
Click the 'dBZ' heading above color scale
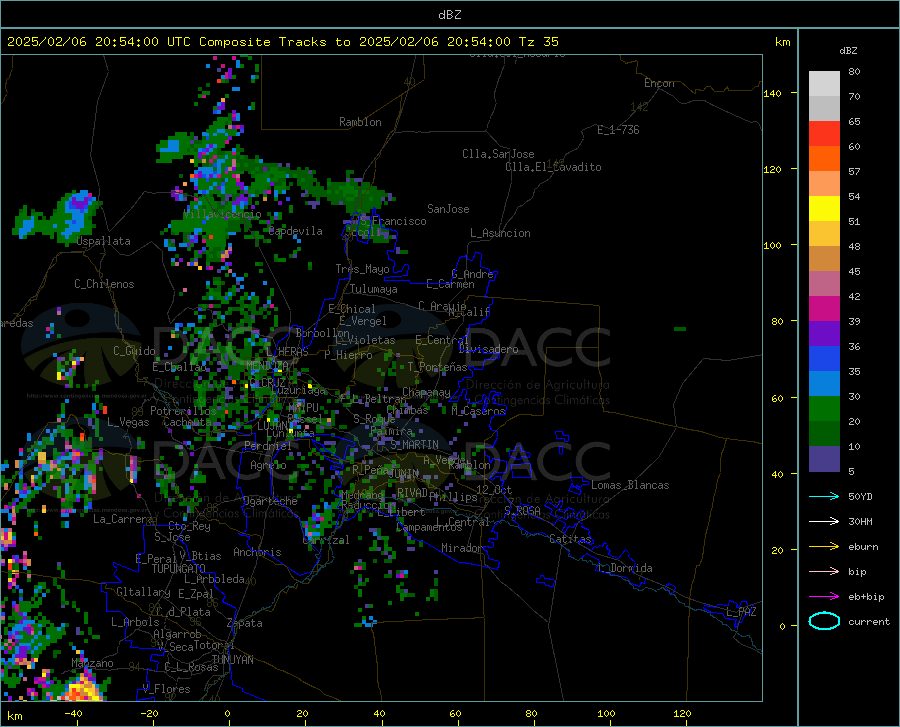click(848, 50)
